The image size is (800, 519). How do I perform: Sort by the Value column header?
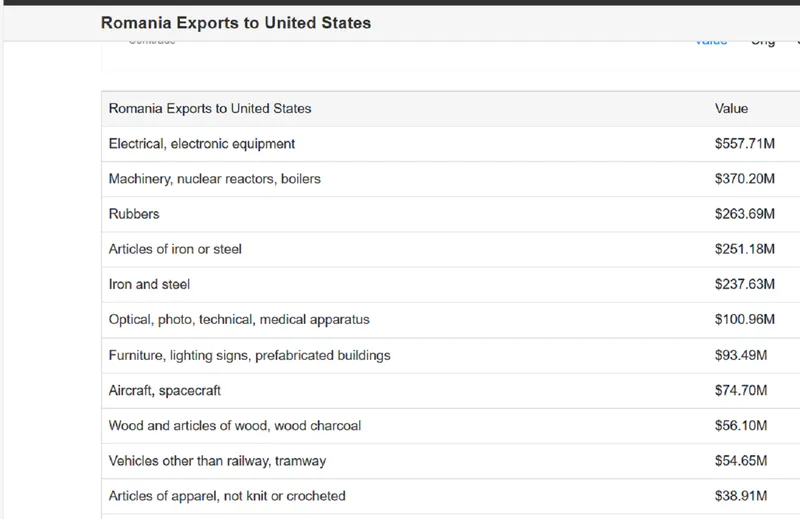(x=731, y=108)
